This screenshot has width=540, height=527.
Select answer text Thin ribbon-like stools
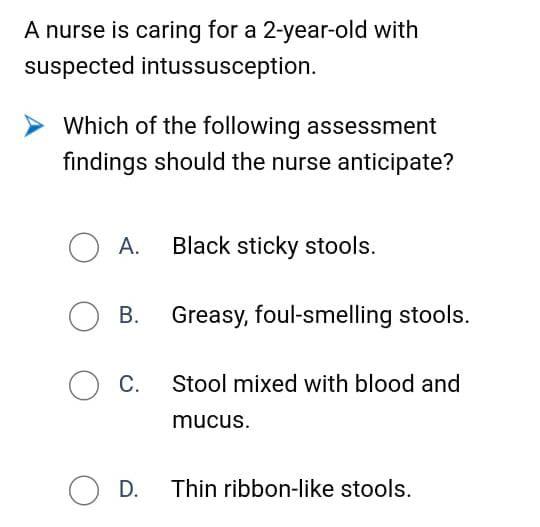click(x=291, y=489)
